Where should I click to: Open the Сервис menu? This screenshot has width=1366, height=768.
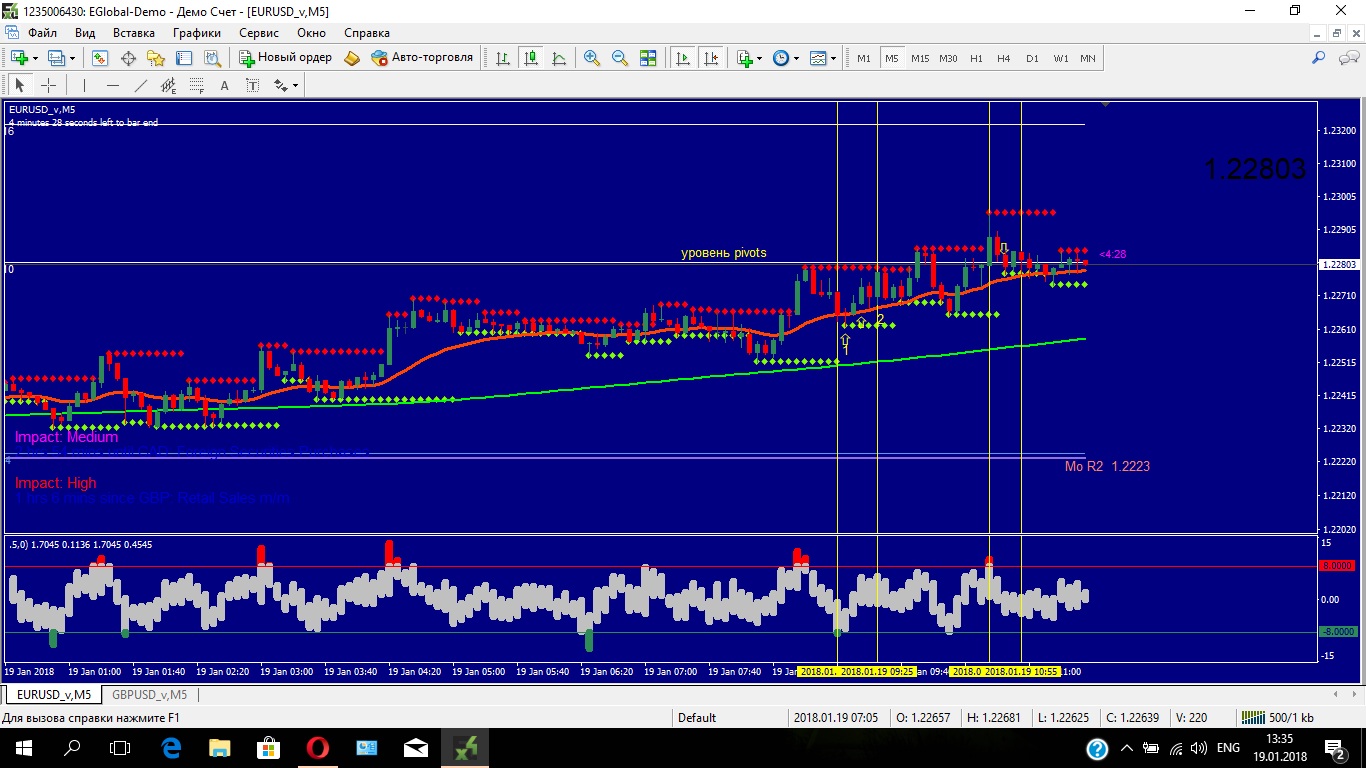[x=258, y=32]
